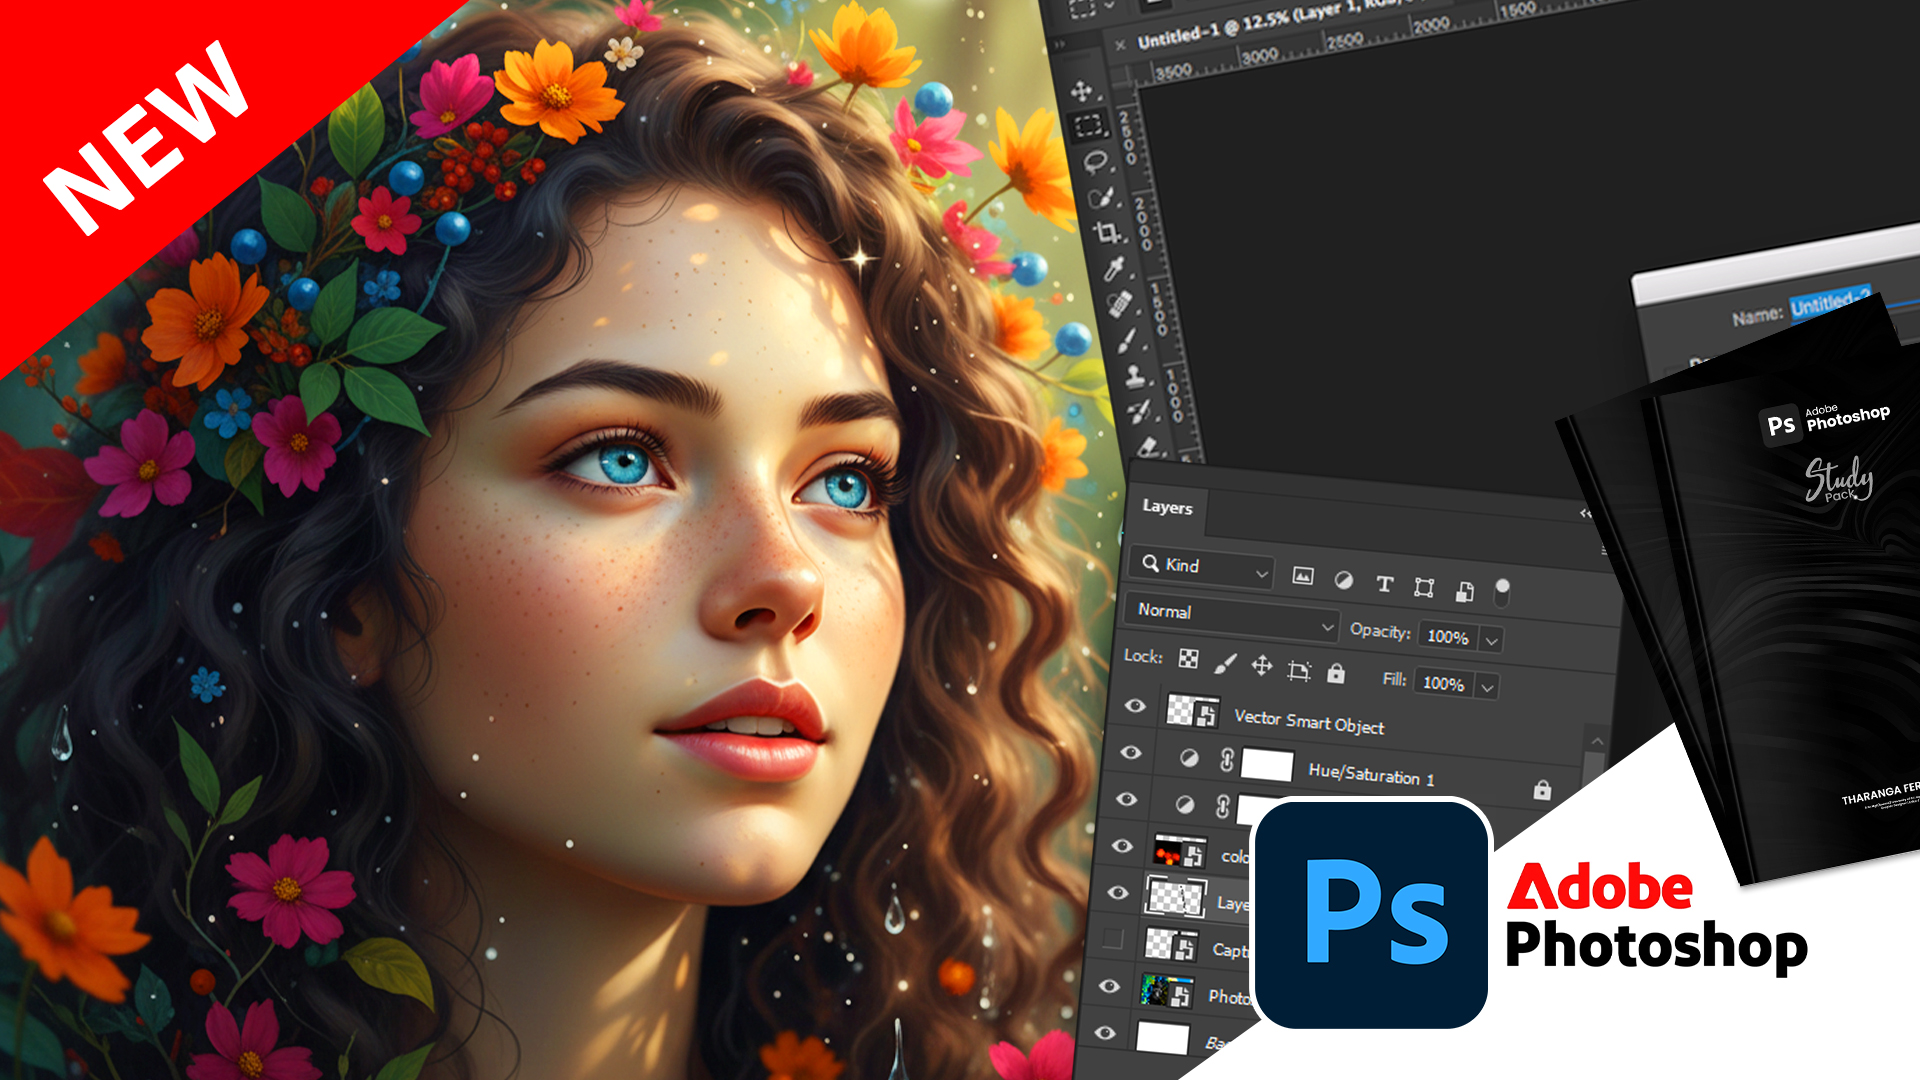This screenshot has width=1920, height=1080.
Task: Select the Clone Stamp tool
Action: 1135,376
